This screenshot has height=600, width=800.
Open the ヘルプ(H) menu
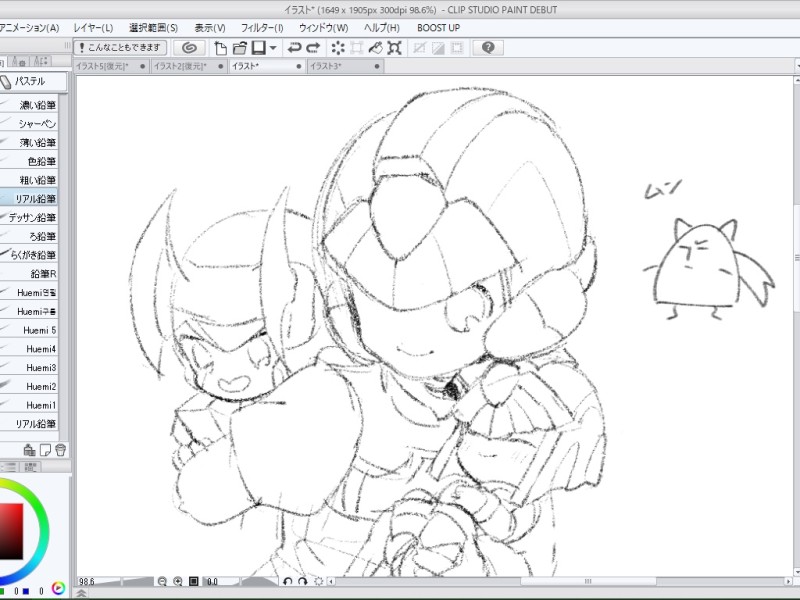382,28
